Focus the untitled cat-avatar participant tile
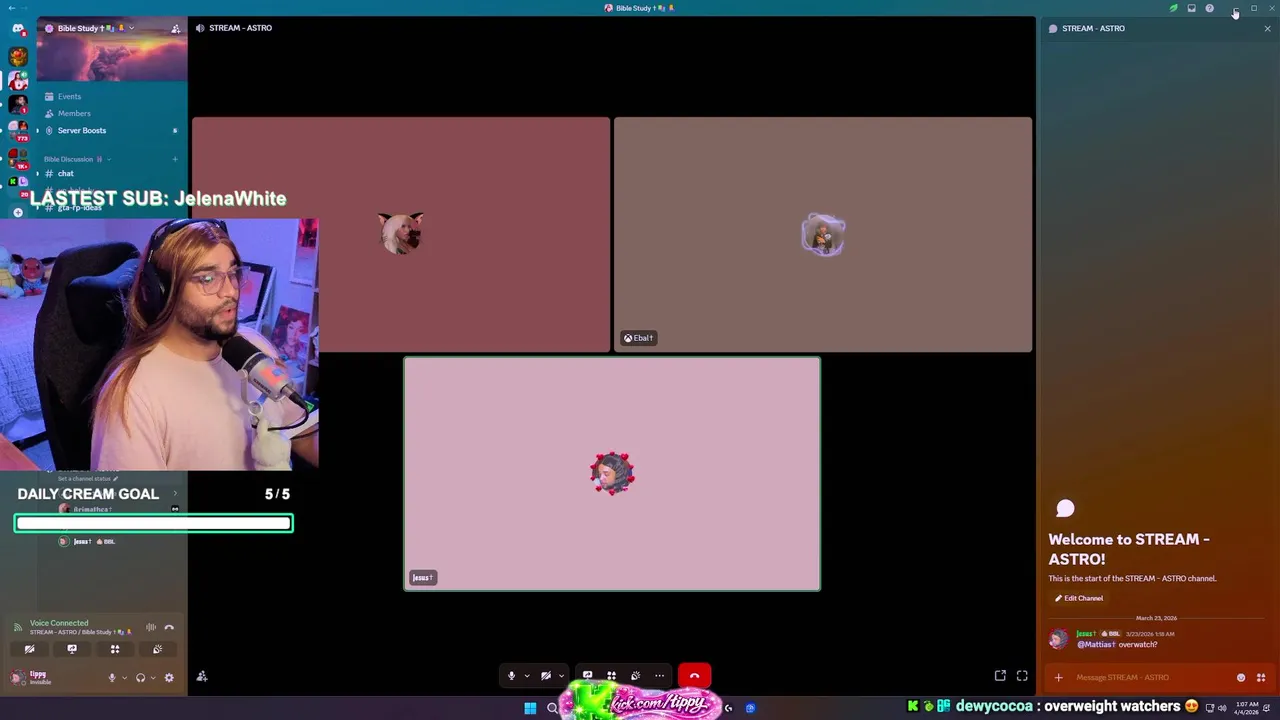Screen dimensions: 1280x720 (x=401, y=235)
